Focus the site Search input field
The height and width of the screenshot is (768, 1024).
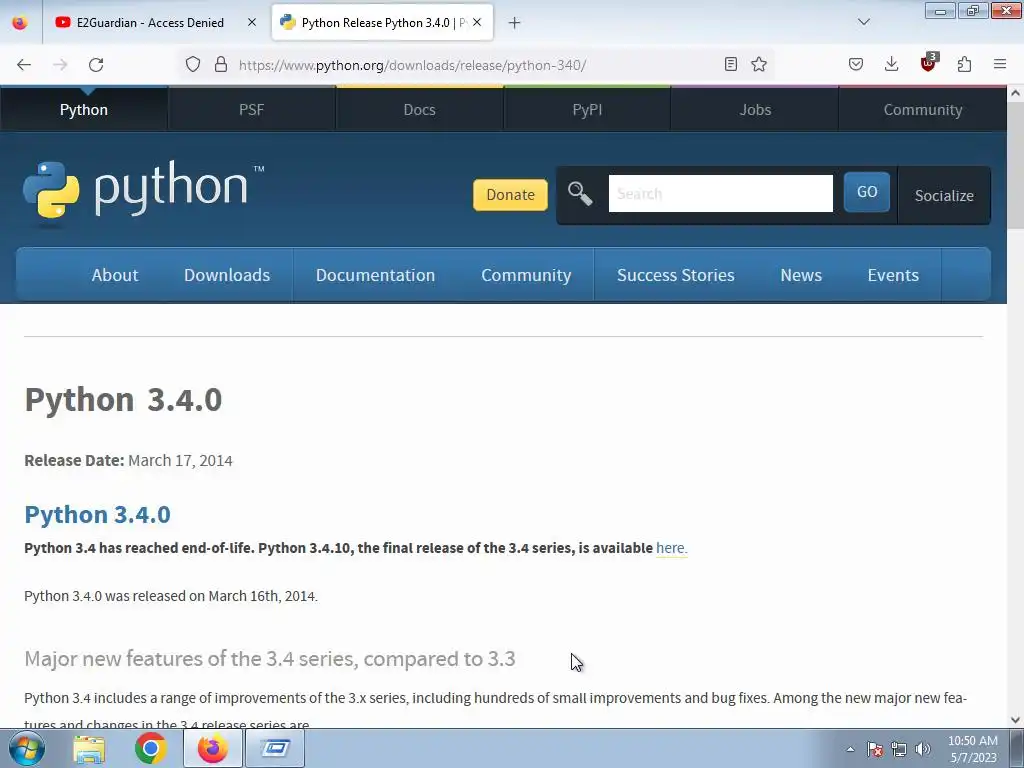pos(720,193)
